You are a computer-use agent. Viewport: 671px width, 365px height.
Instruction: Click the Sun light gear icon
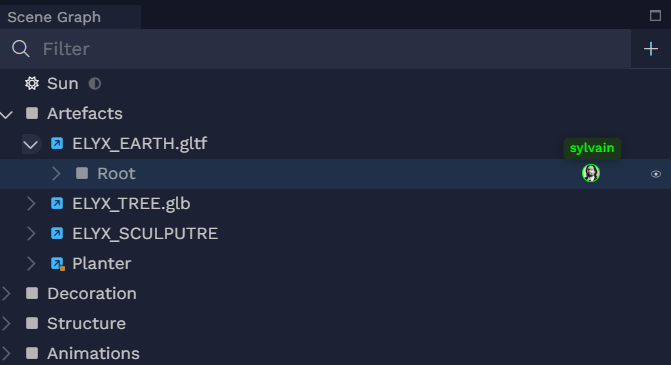32,83
